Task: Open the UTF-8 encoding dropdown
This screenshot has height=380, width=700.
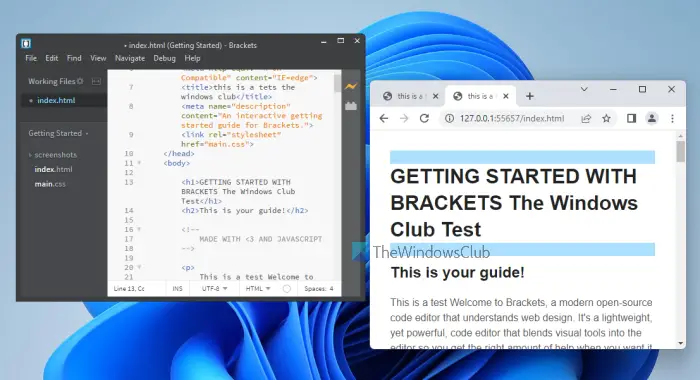Action: click(214, 288)
